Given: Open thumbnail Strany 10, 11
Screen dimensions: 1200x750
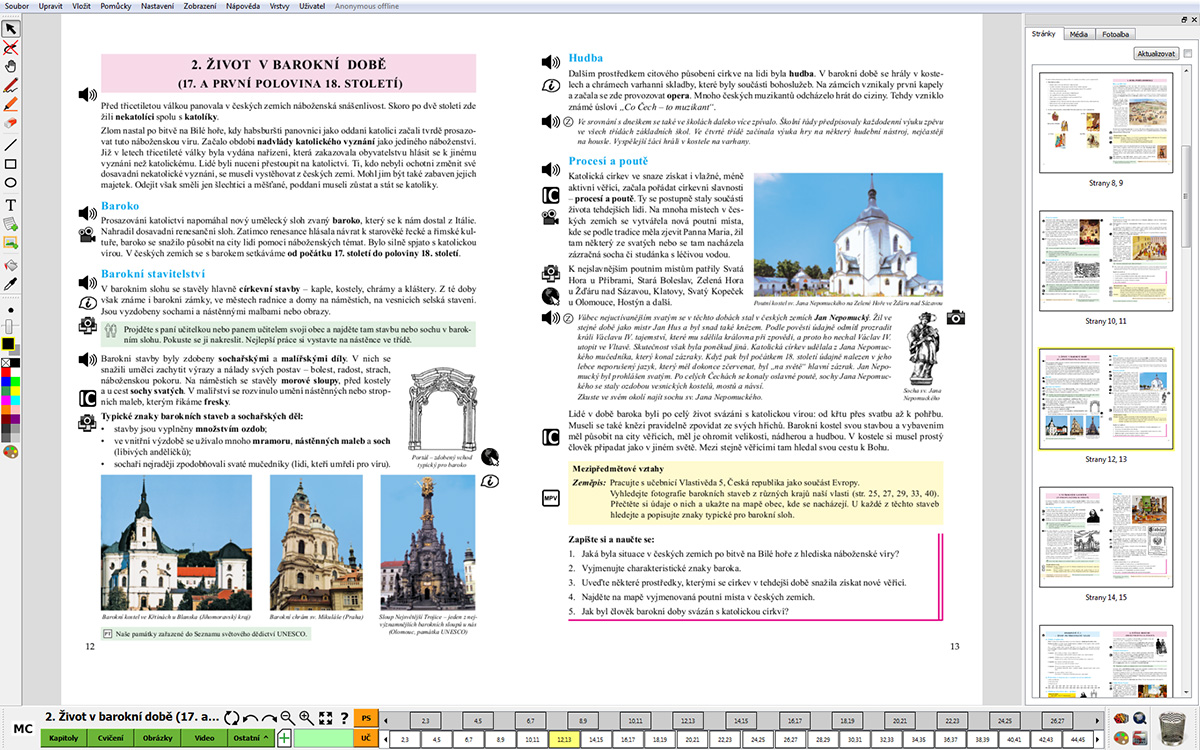Looking at the screenshot, I should tap(1104, 261).
